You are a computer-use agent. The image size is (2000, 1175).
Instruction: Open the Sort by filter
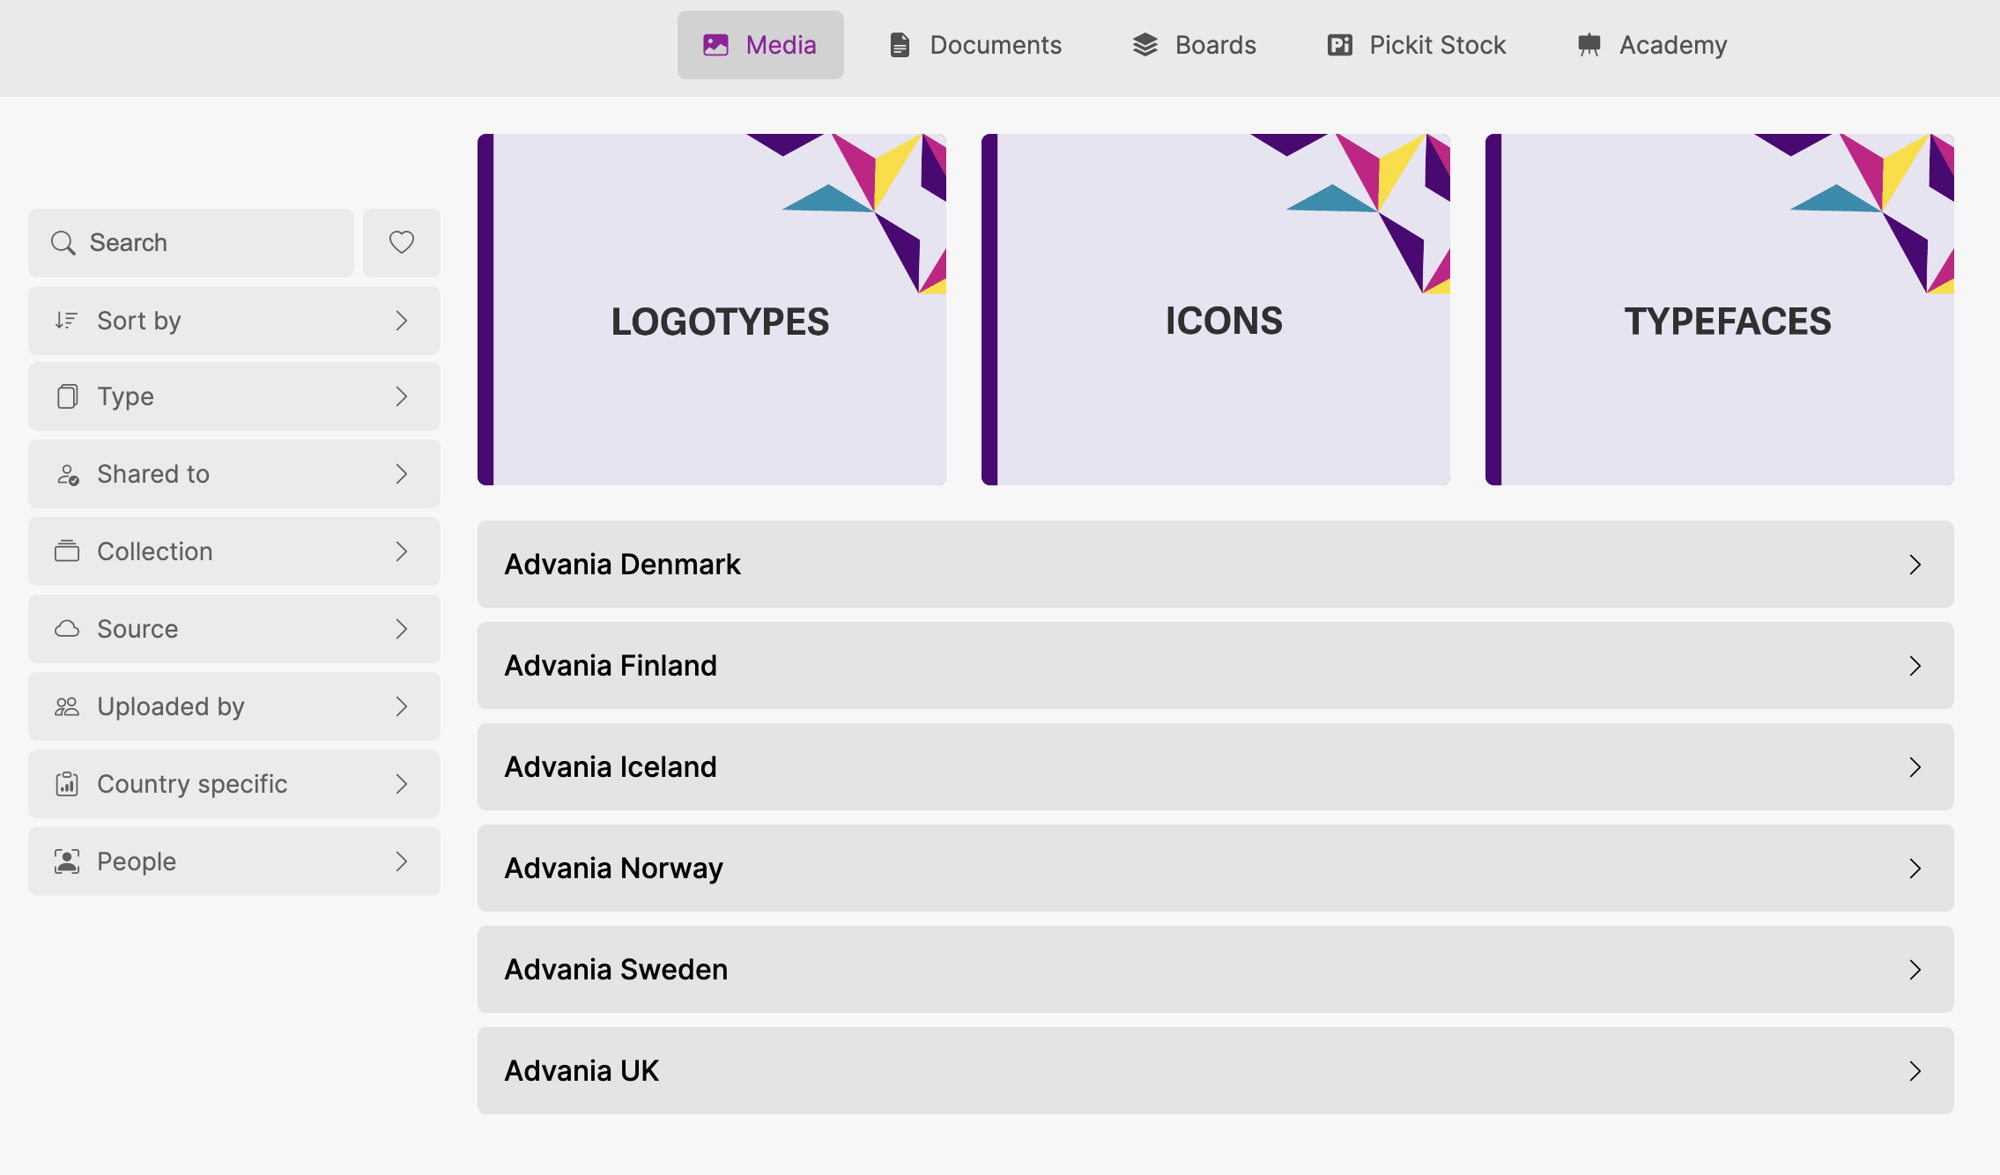[x=234, y=320]
